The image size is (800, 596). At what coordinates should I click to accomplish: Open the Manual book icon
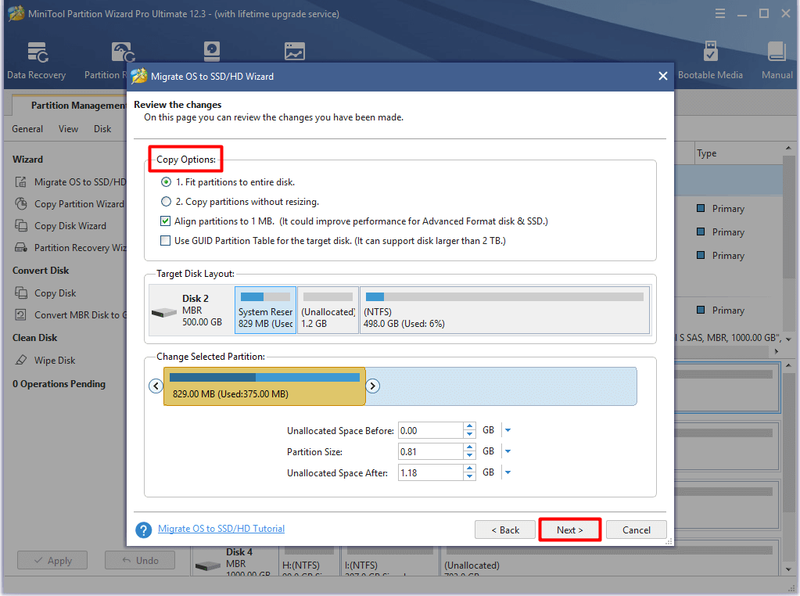pyautogui.click(x=777, y=52)
